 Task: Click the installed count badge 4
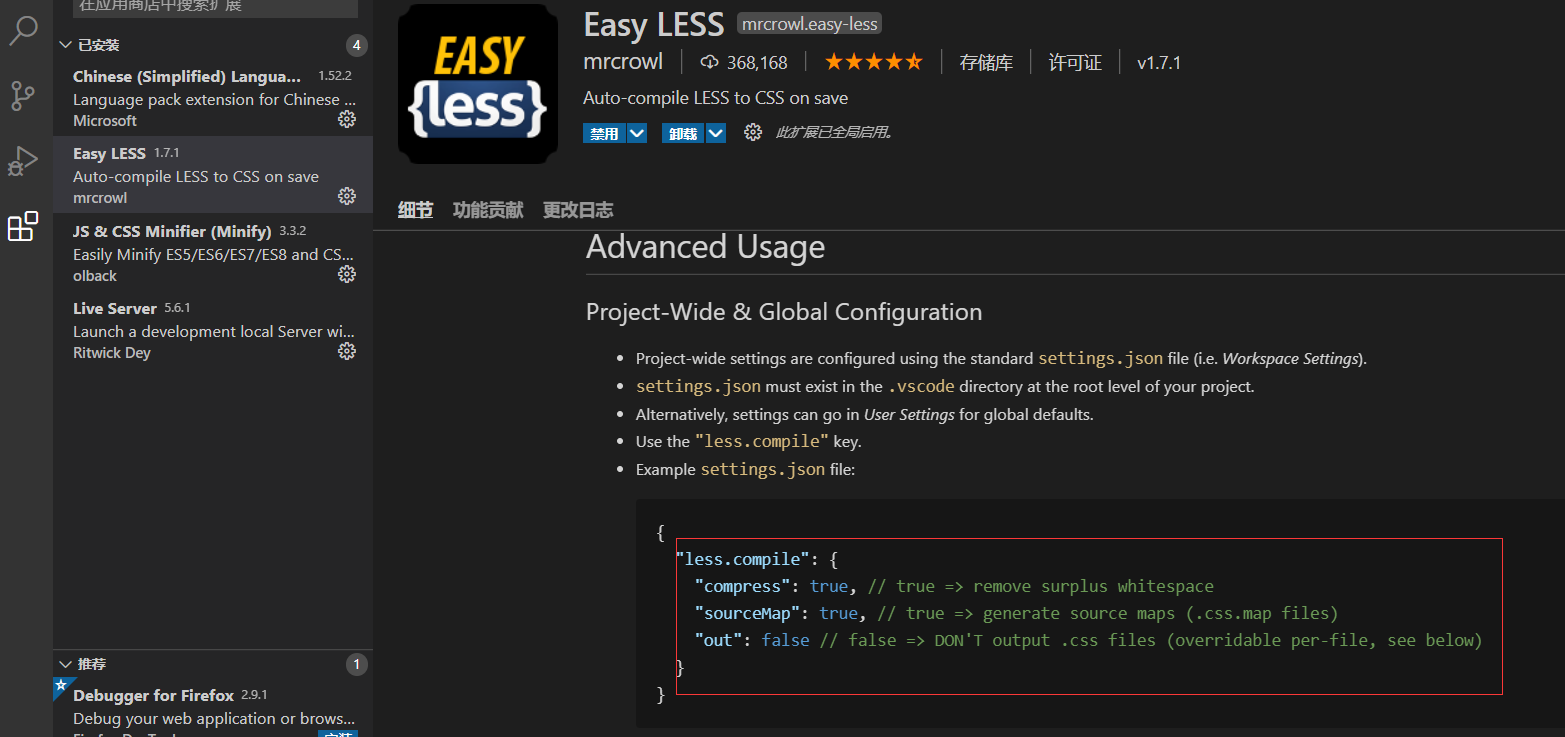point(357,45)
